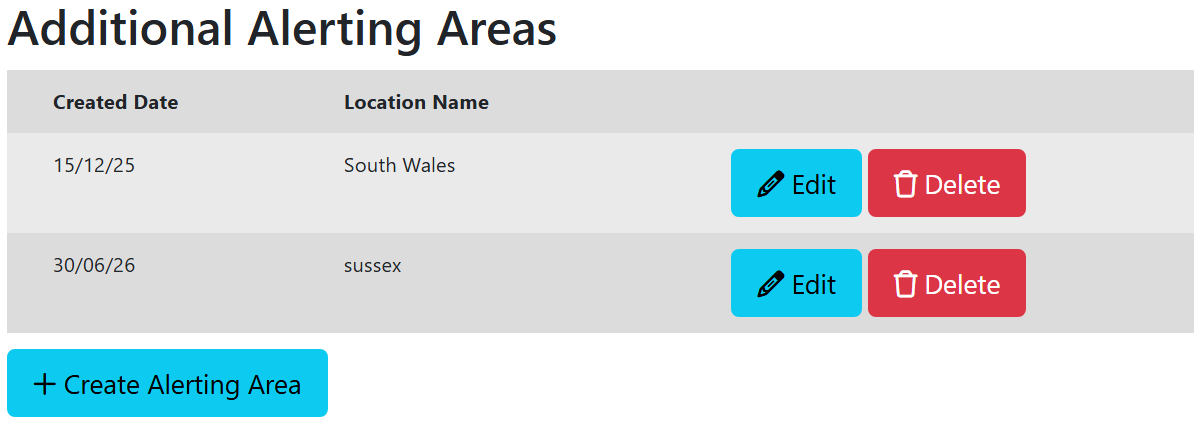Edit the South Wales alerting area

point(797,183)
